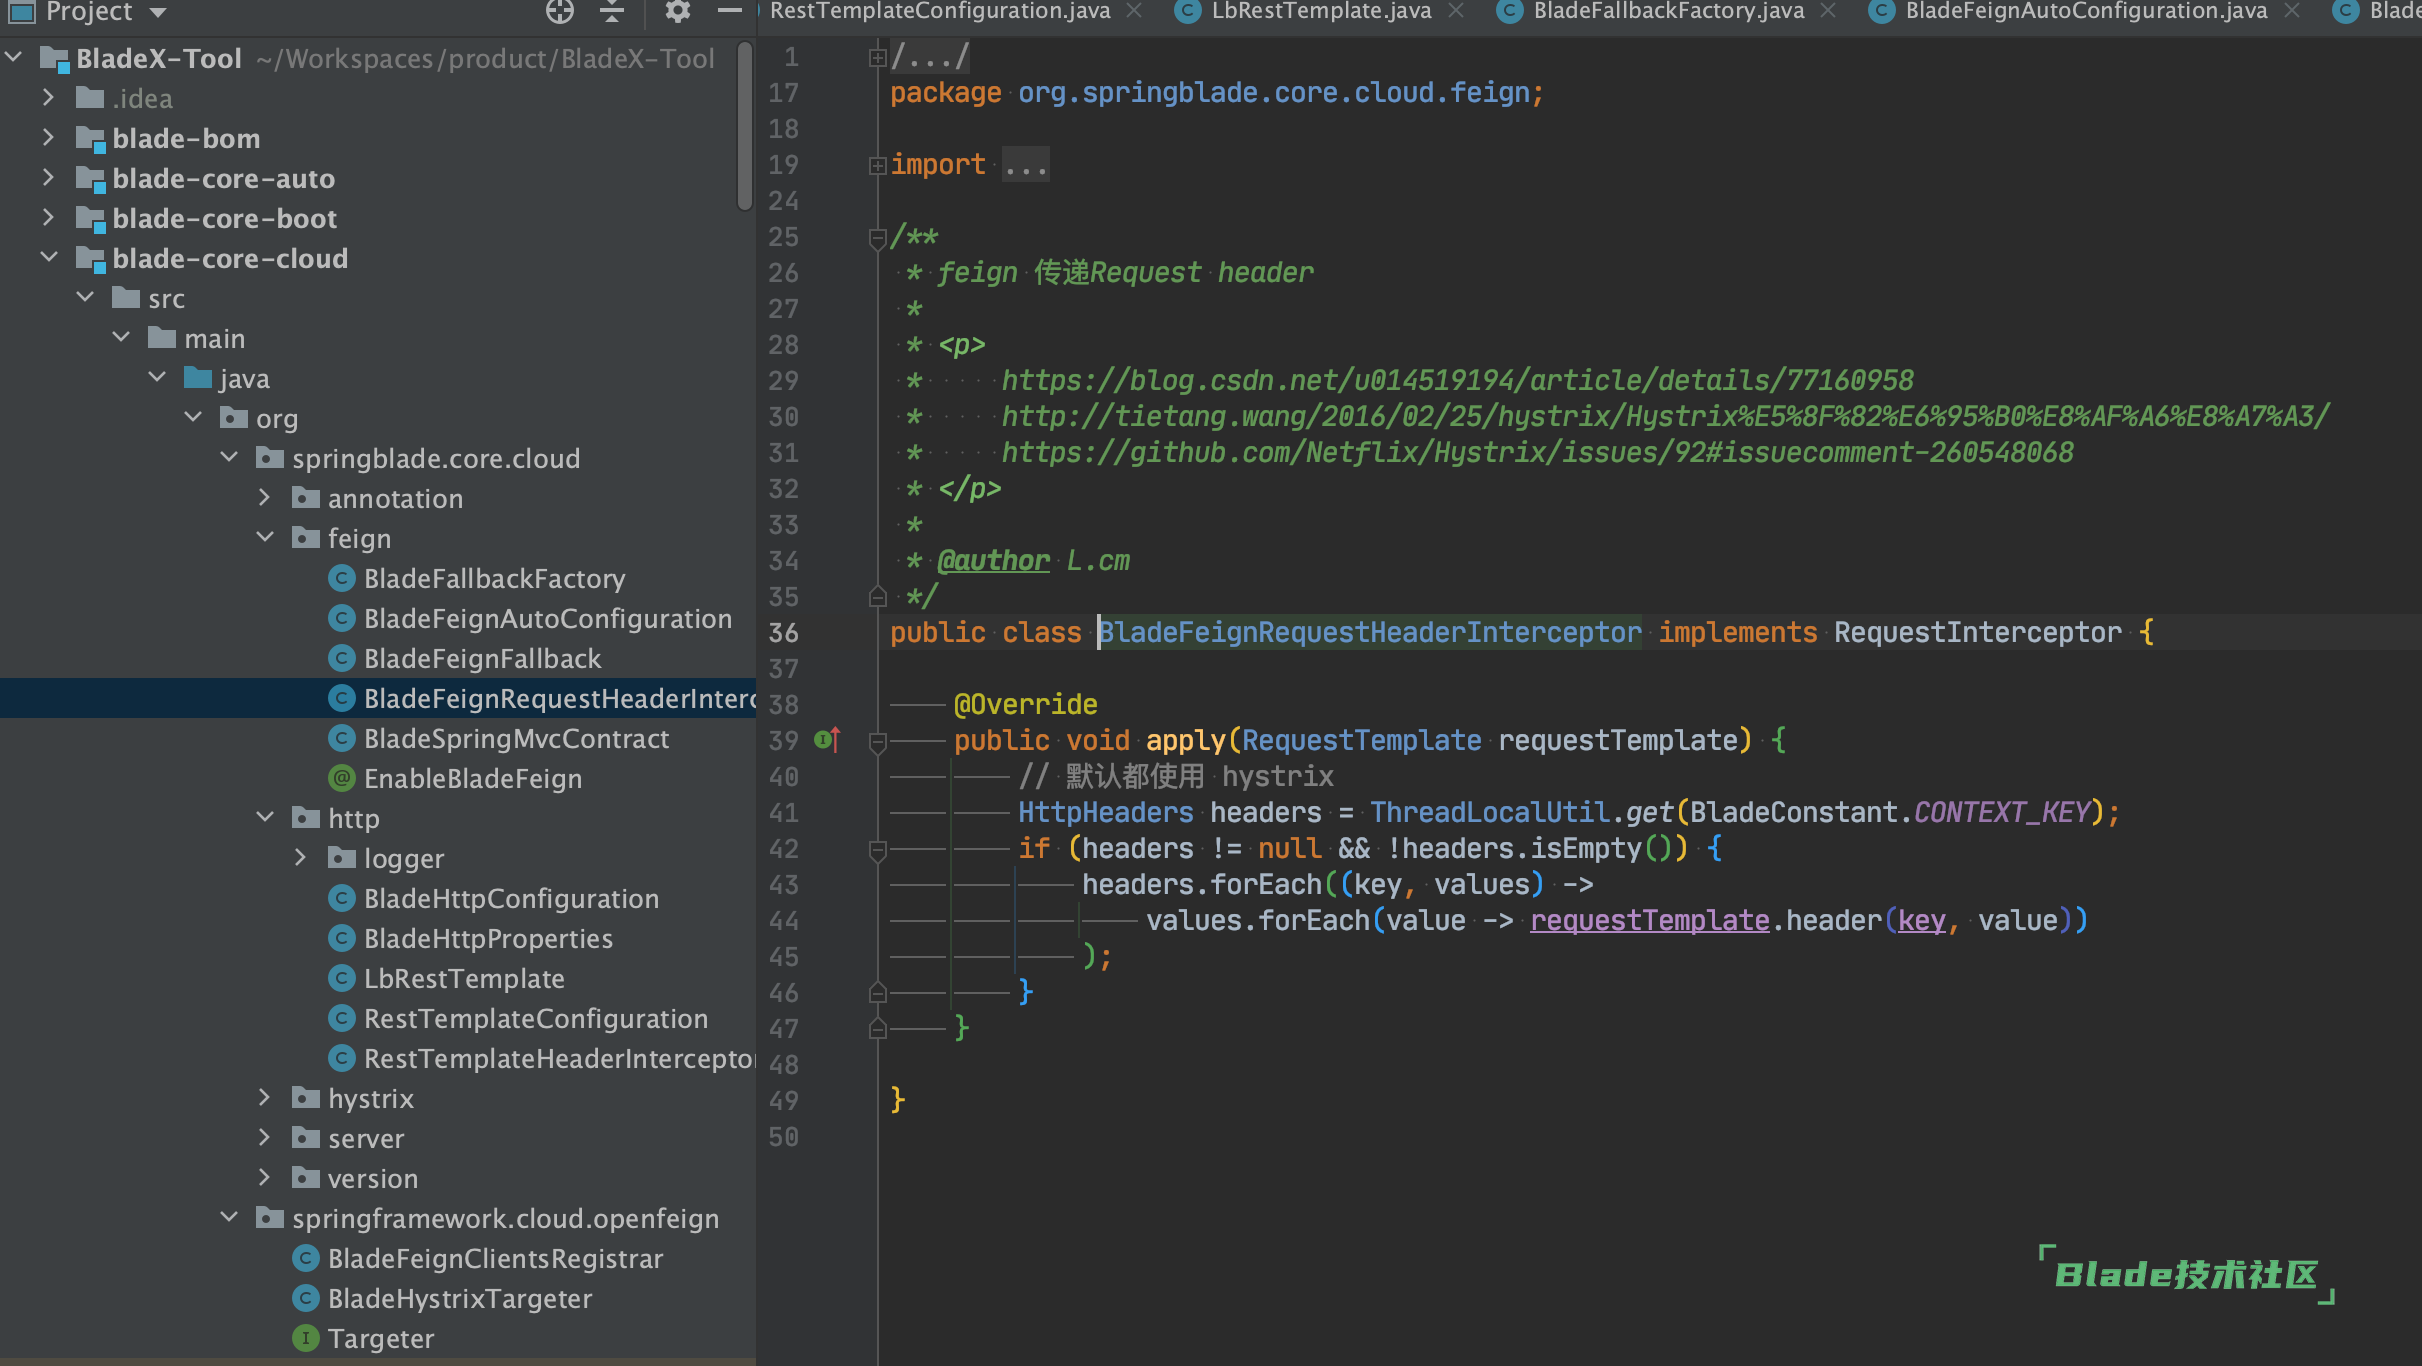The height and width of the screenshot is (1366, 2422).
Task: Select EnableBladeFeign annotation file
Action: coord(473,778)
